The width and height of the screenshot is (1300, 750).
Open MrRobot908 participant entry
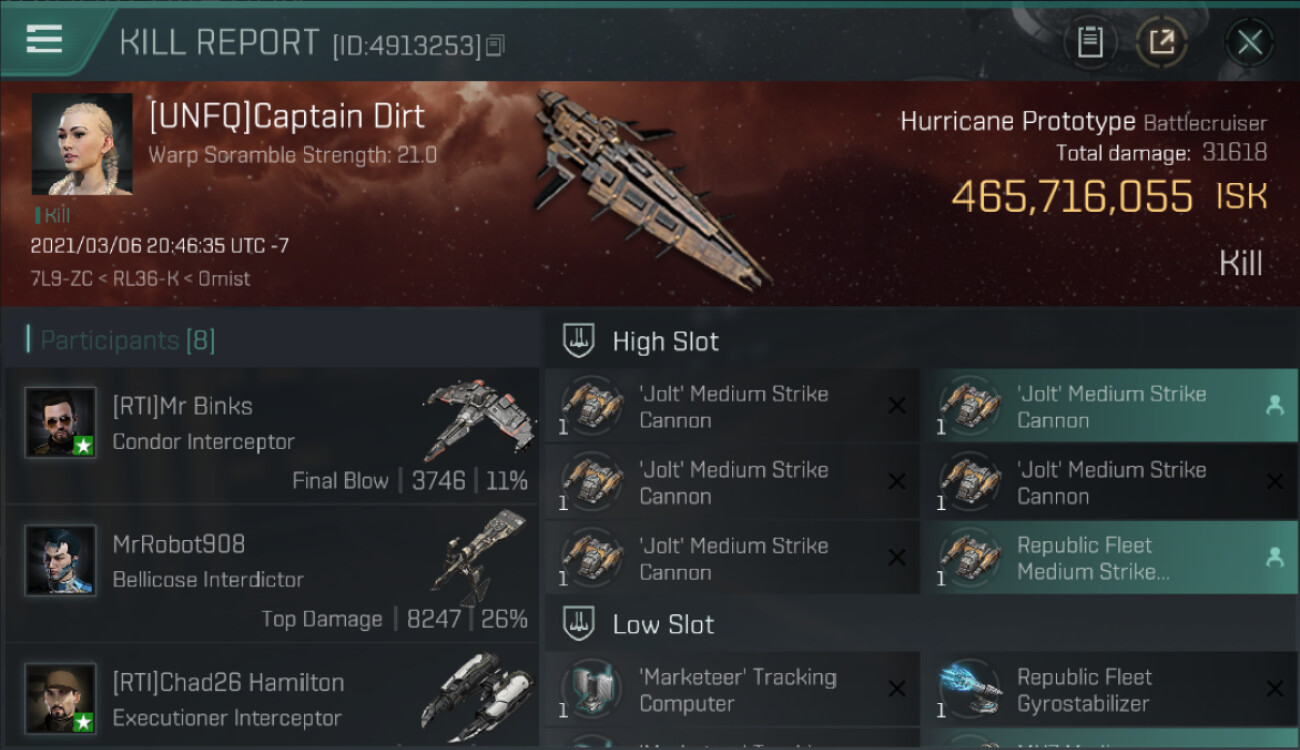(272, 573)
